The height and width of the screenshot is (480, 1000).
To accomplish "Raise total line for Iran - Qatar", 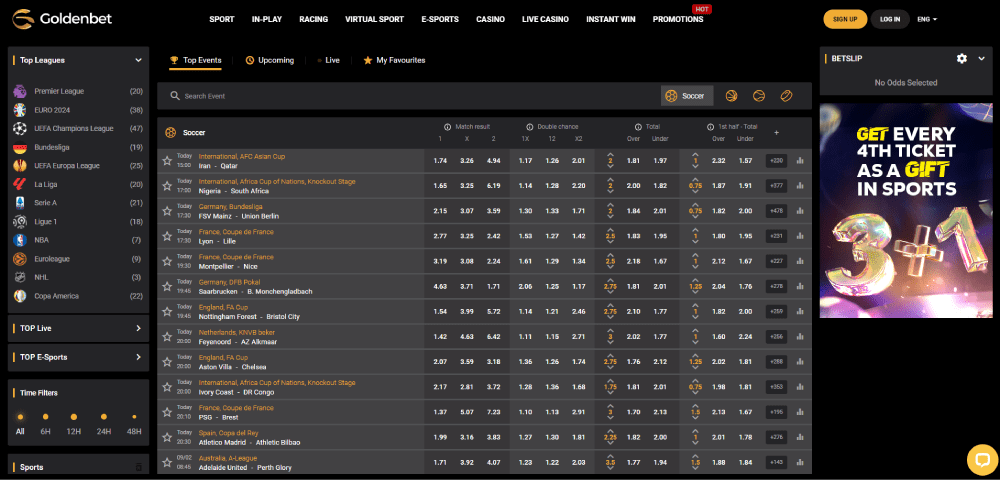I will (610, 154).
